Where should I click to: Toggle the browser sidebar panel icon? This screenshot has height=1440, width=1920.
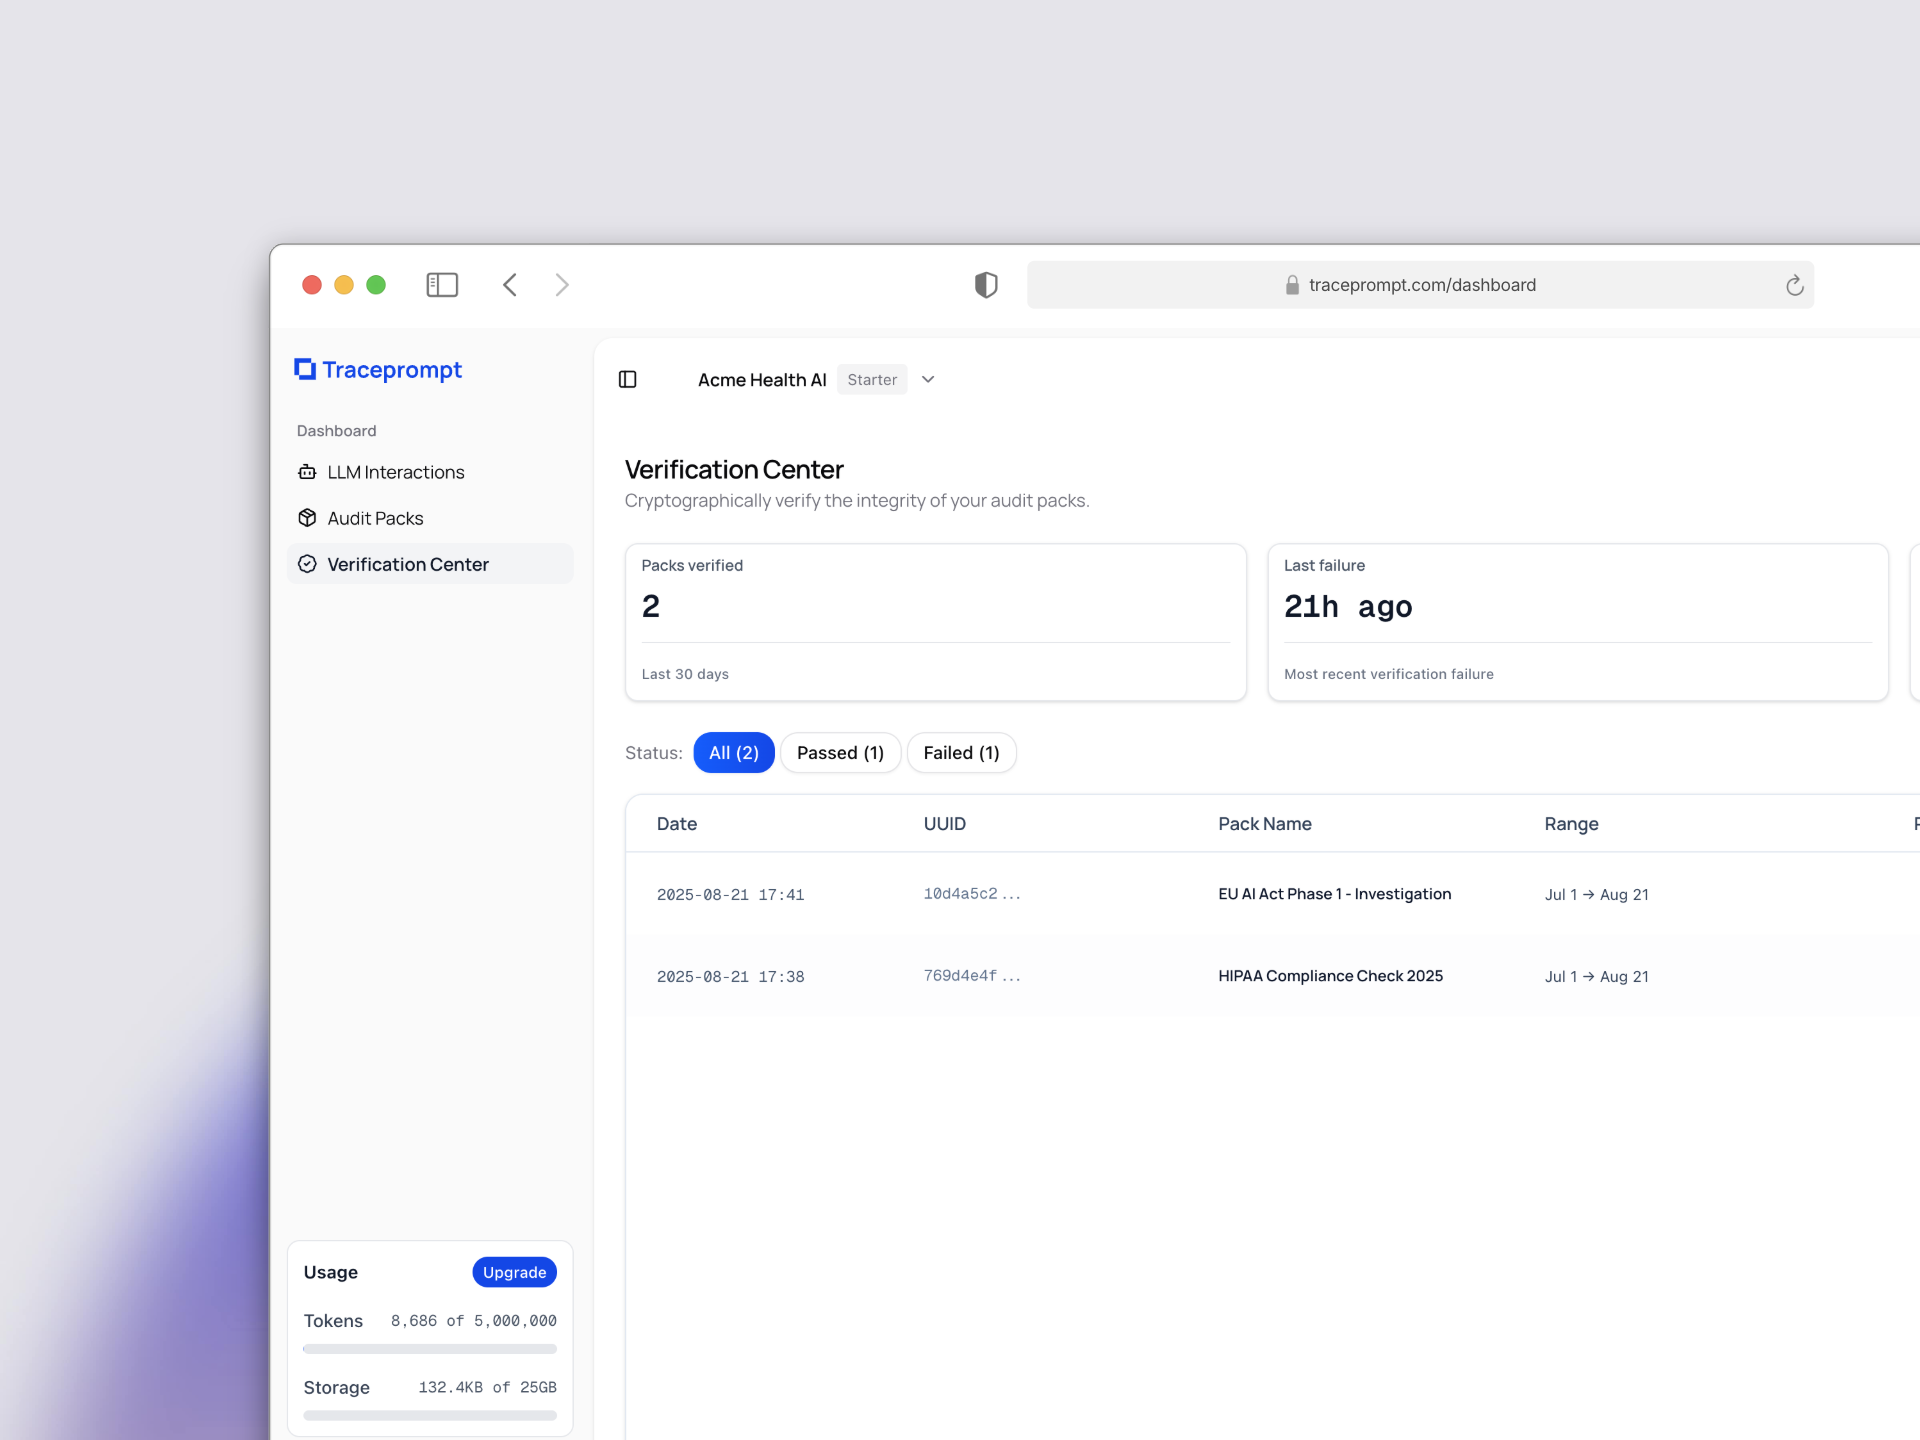(442, 285)
